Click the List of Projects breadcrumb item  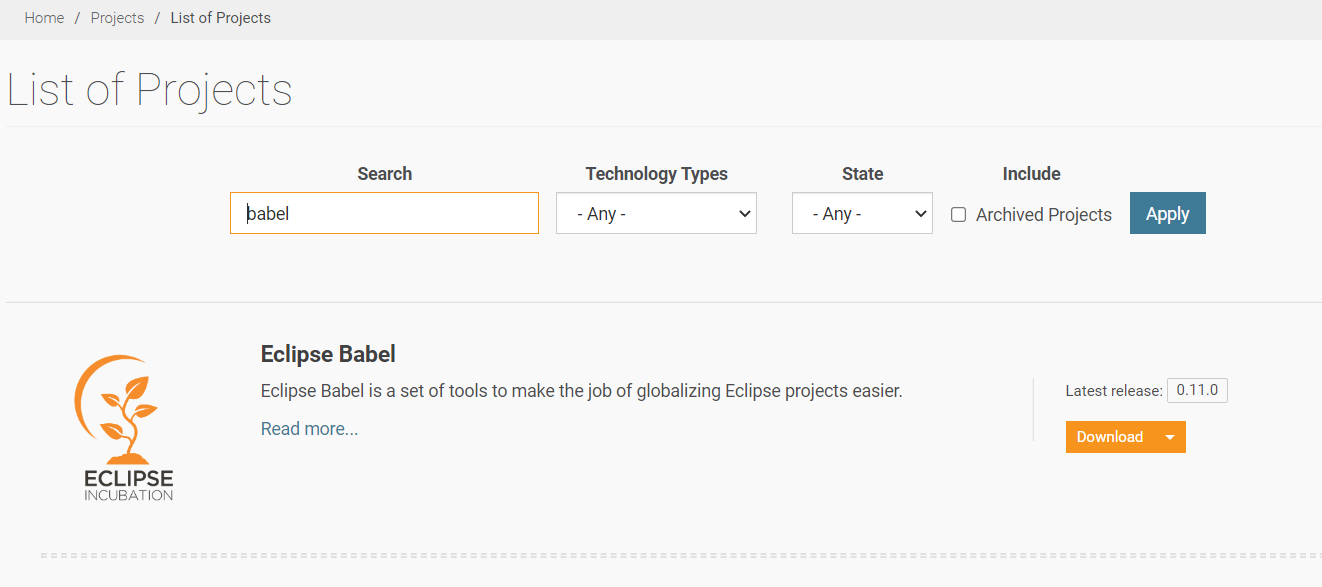(220, 18)
